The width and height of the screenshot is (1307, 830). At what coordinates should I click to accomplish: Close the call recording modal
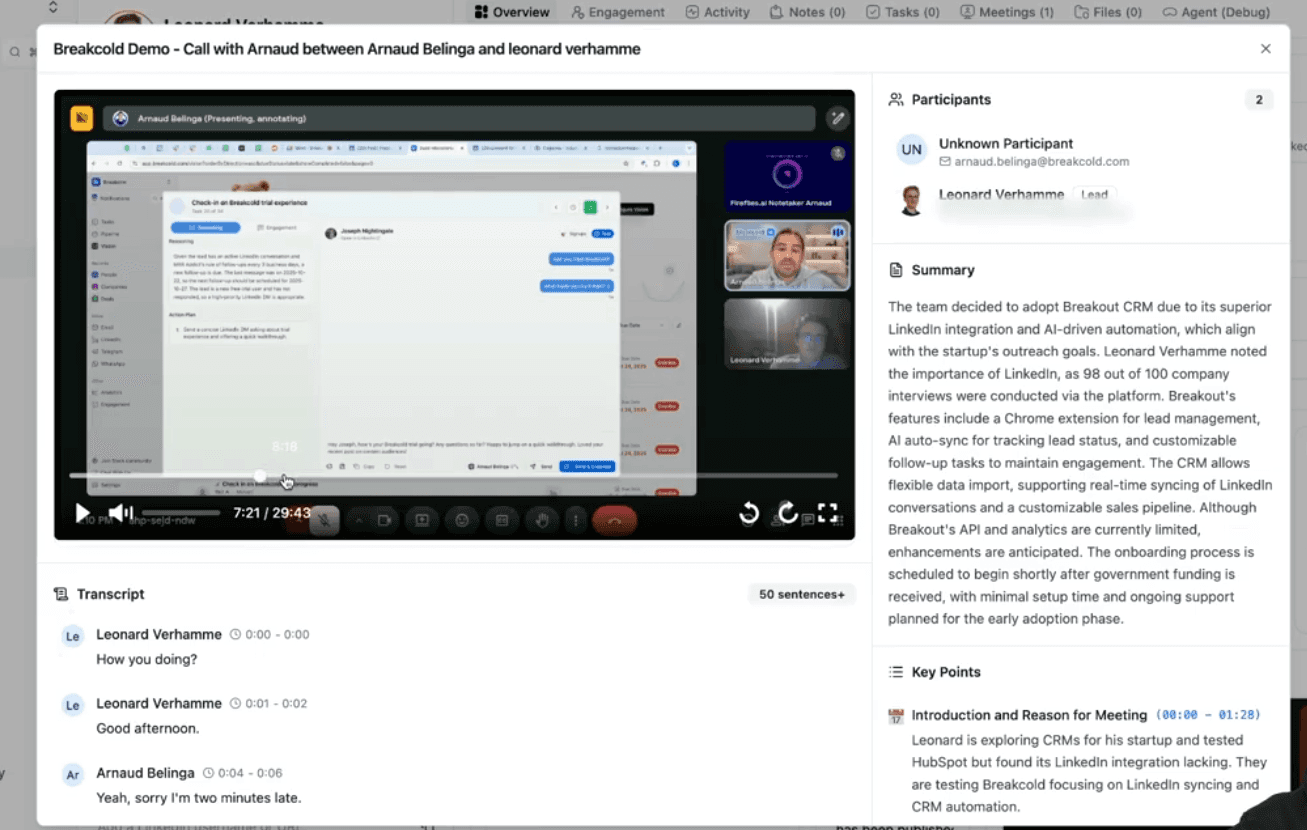[x=1265, y=49]
